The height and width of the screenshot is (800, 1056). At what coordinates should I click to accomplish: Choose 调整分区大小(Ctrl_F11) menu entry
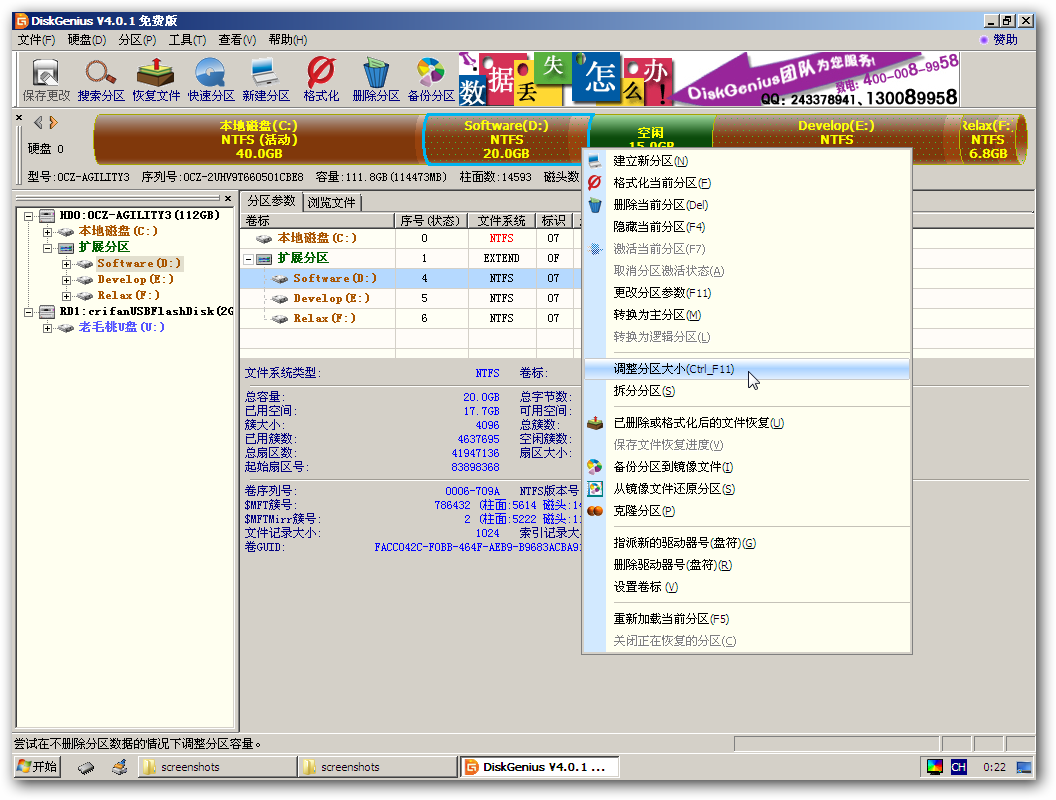coord(748,369)
